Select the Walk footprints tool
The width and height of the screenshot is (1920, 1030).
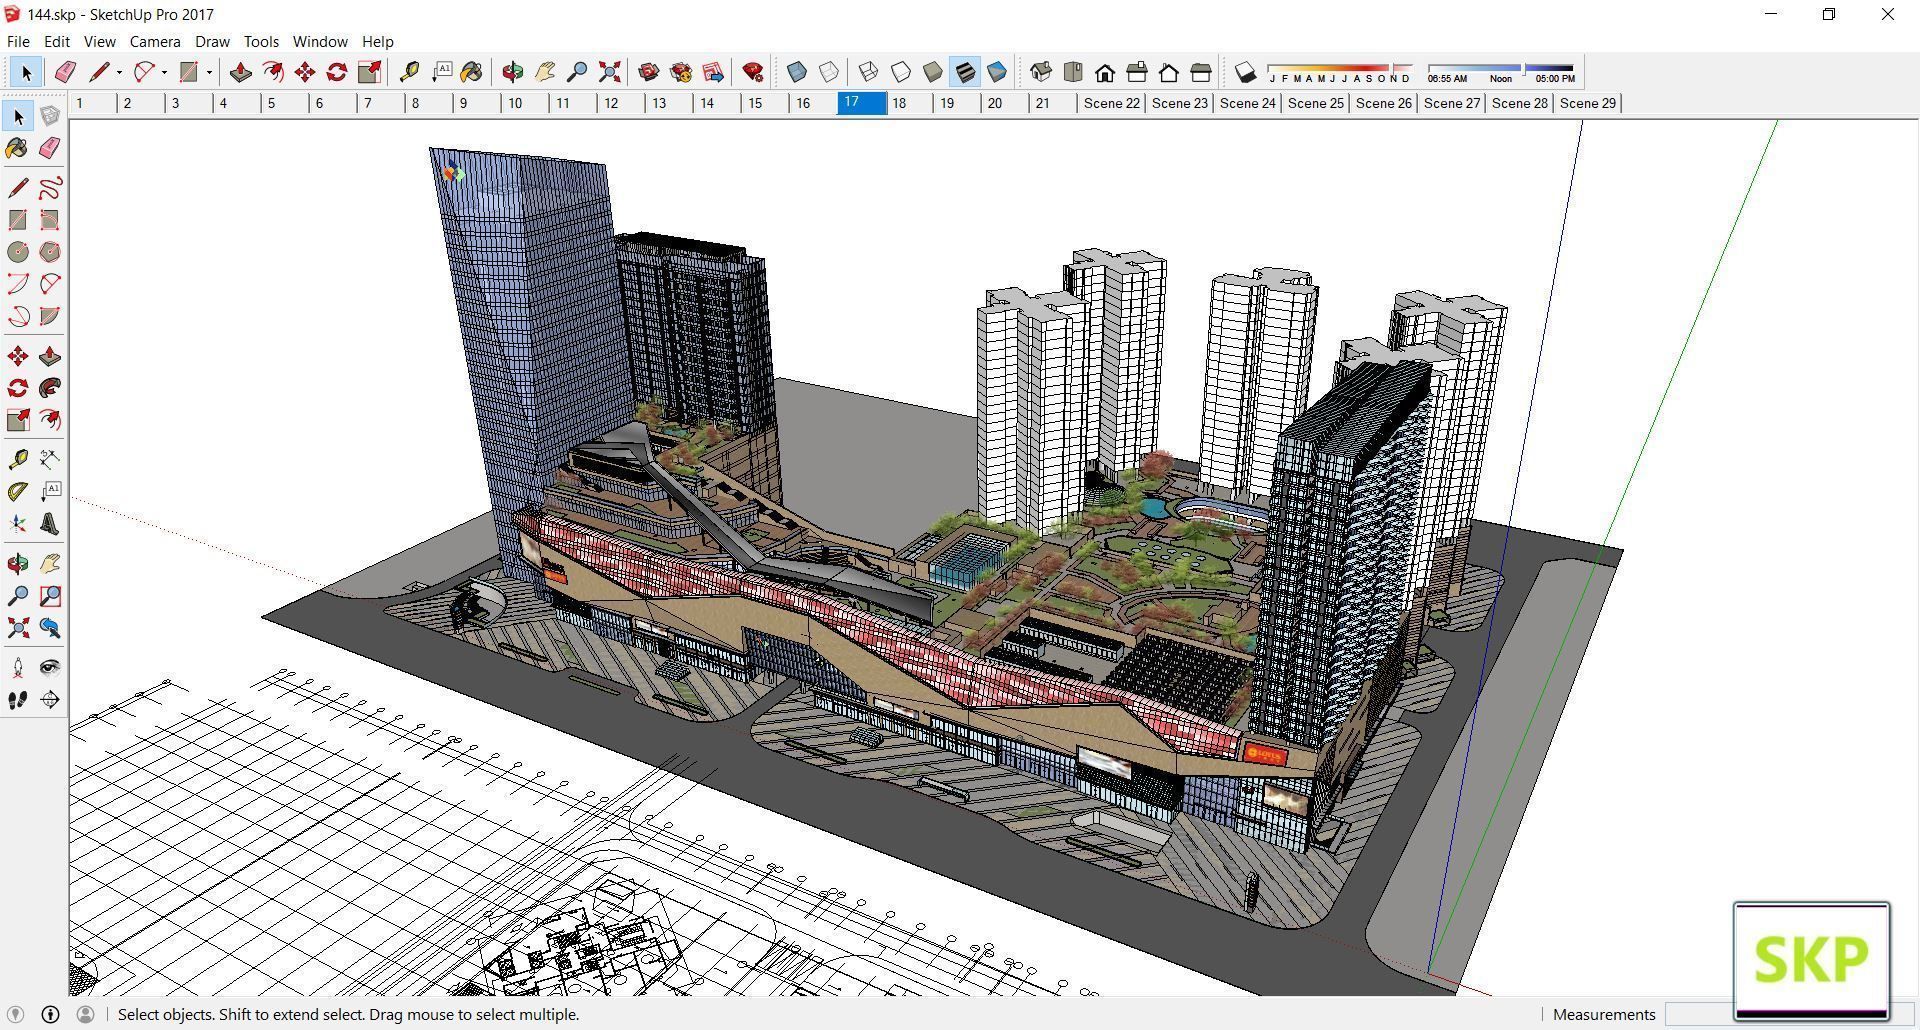coord(18,700)
